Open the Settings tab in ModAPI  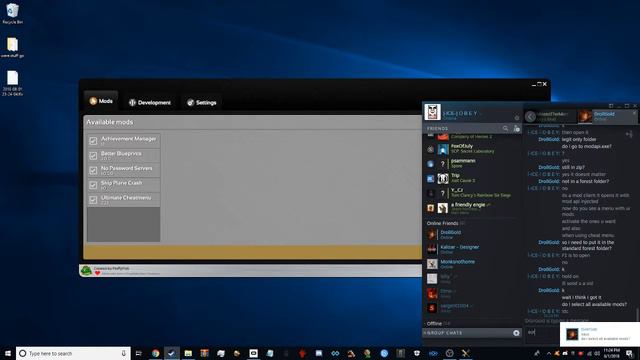point(202,102)
